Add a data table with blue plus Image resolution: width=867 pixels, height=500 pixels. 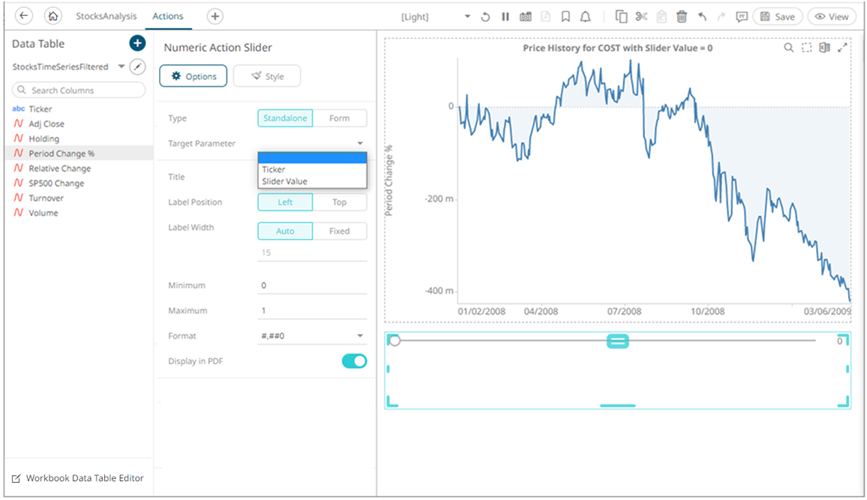pos(137,44)
